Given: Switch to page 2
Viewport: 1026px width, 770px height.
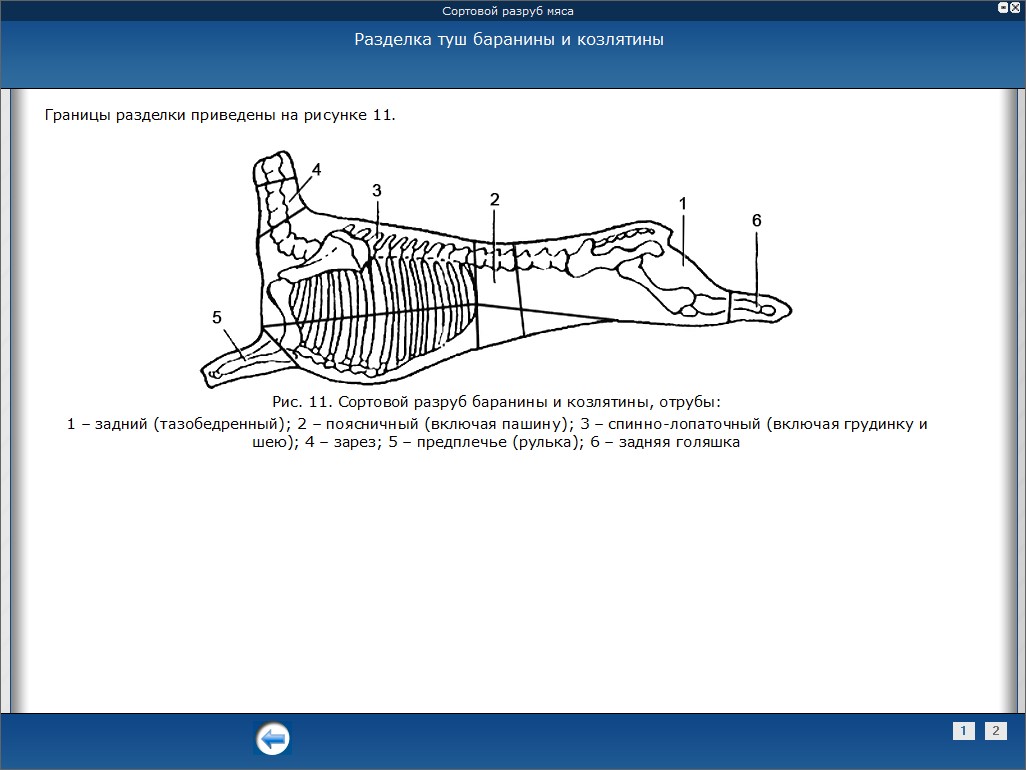Looking at the screenshot, I should point(996,731).
